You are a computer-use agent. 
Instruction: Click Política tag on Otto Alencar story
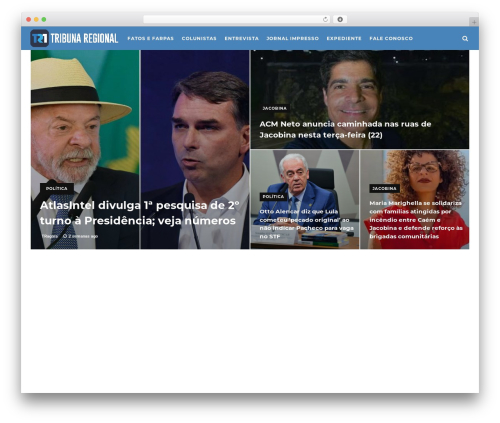coord(273,197)
